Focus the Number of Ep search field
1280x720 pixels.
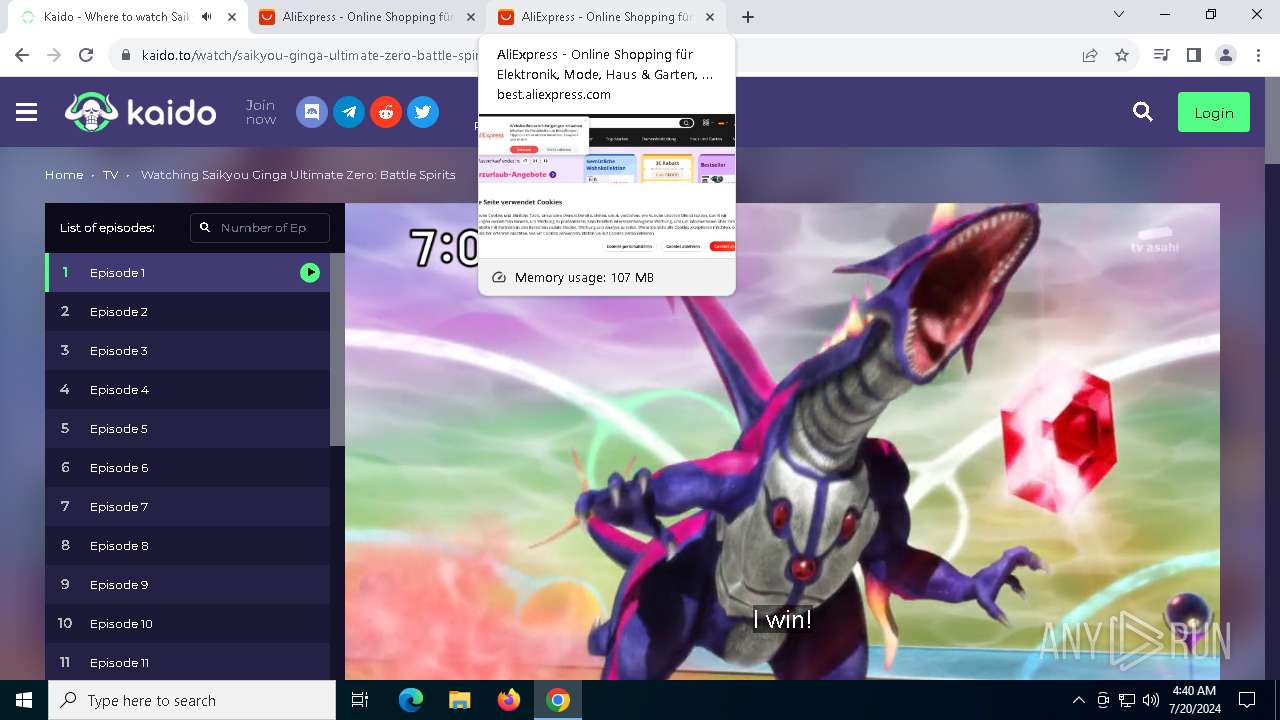[260, 228]
